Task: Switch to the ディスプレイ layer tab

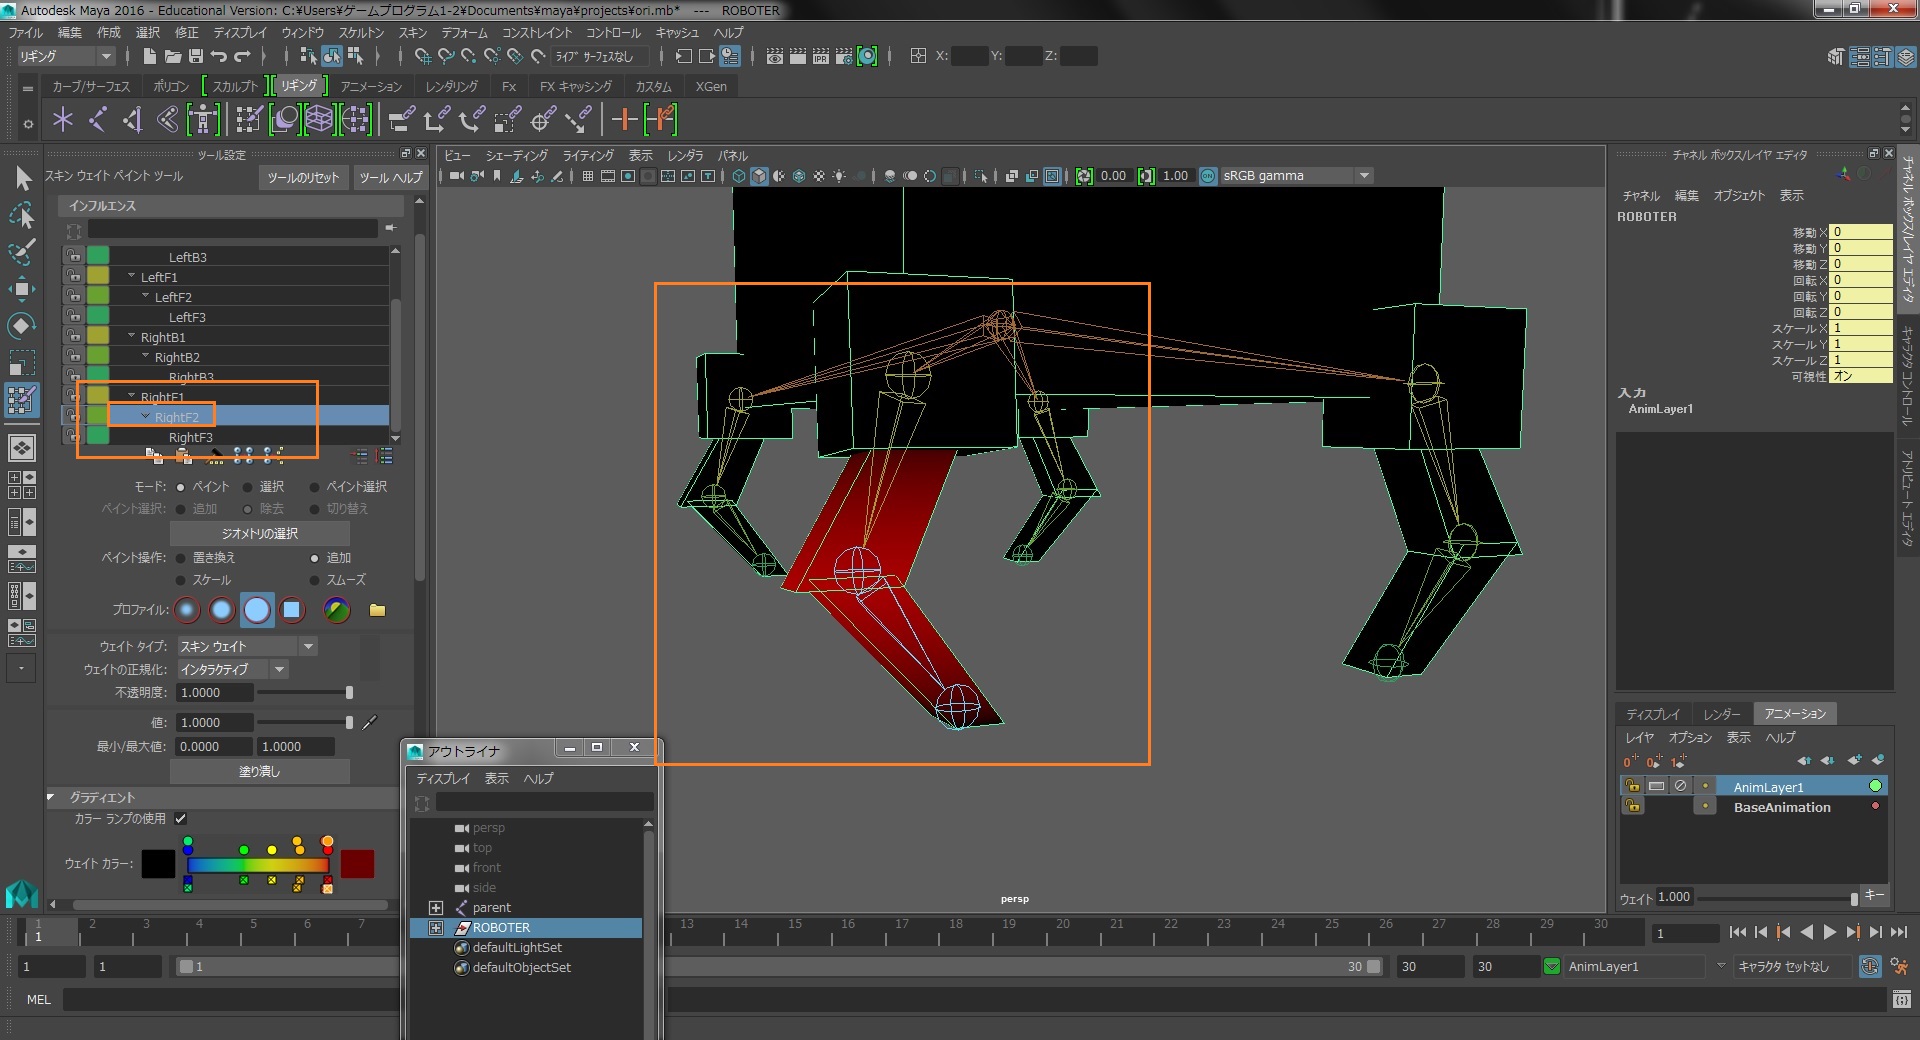Action: tap(1653, 714)
